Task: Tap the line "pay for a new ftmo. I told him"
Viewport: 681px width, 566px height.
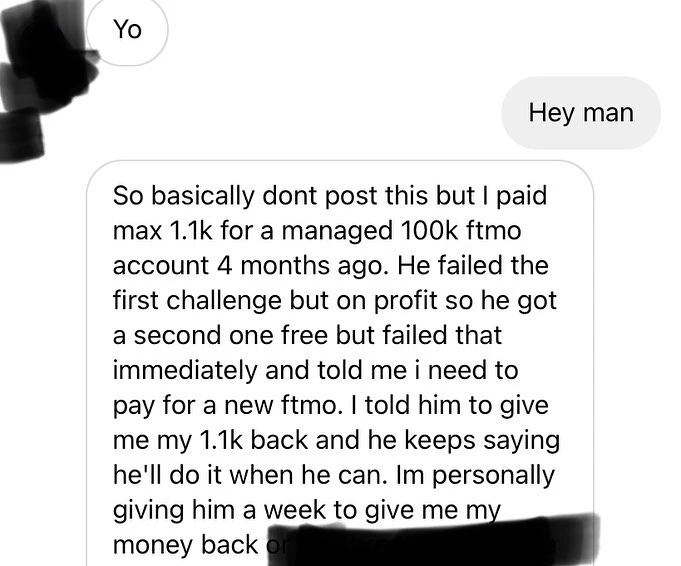Action: pos(331,406)
